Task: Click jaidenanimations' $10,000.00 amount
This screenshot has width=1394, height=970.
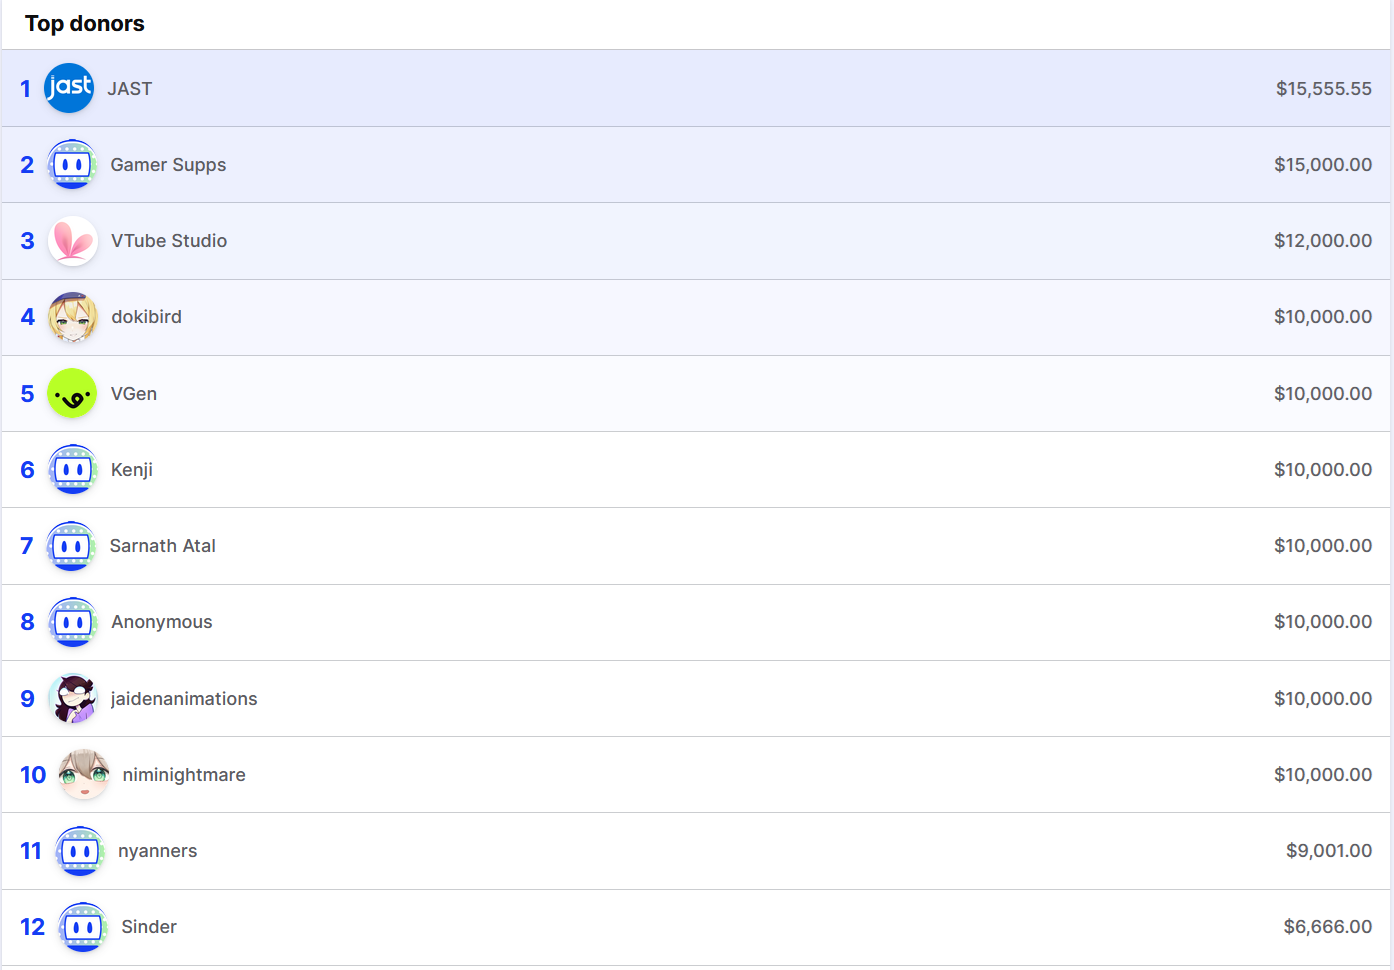Action: 1323,699
